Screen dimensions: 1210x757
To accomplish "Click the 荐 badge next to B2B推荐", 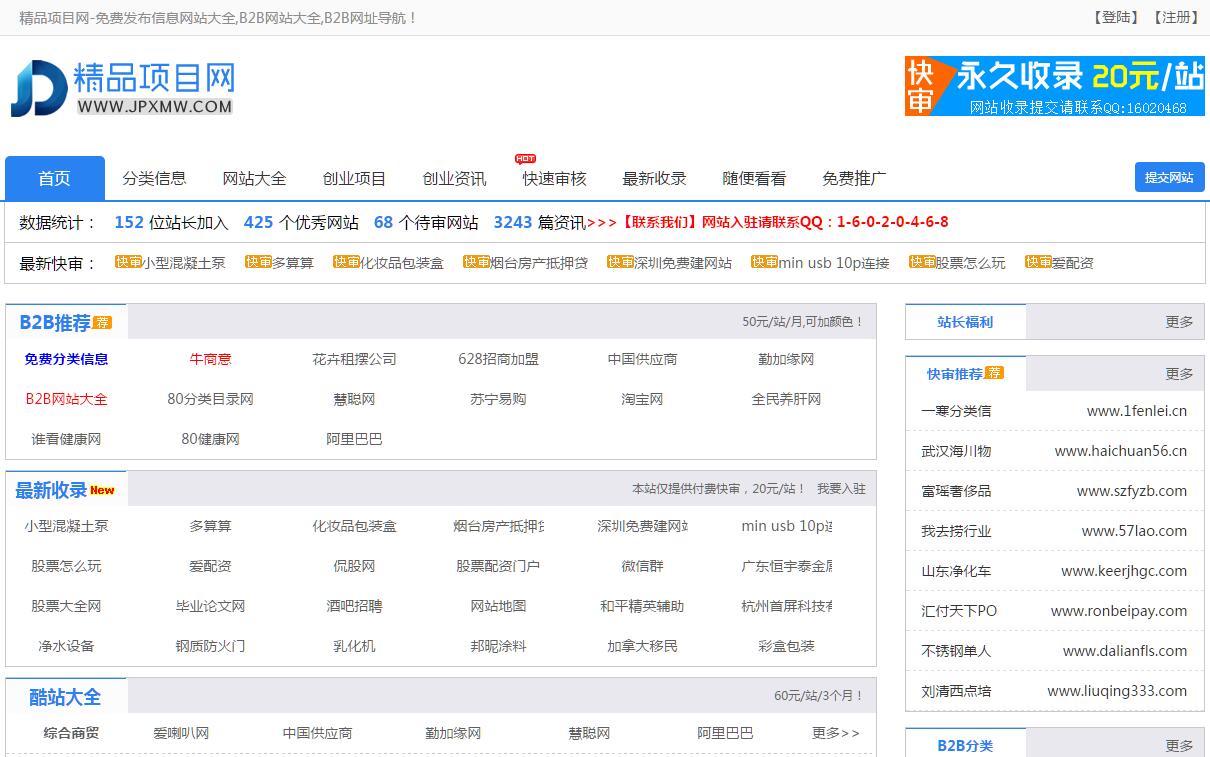I will tap(102, 322).
